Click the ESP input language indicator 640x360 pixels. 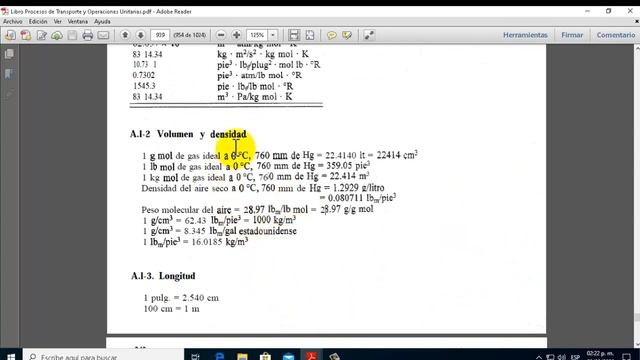click(575, 357)
